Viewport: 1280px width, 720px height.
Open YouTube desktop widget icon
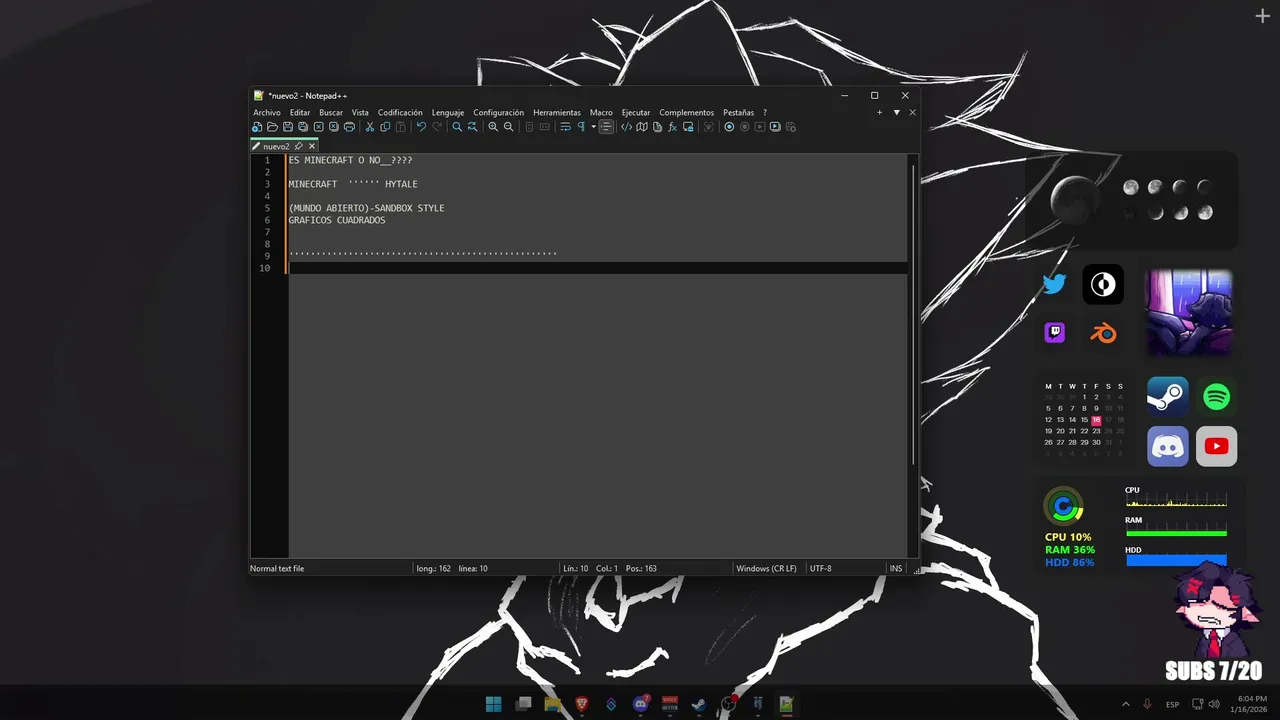pyautogui.click(x=1216, y=446)
